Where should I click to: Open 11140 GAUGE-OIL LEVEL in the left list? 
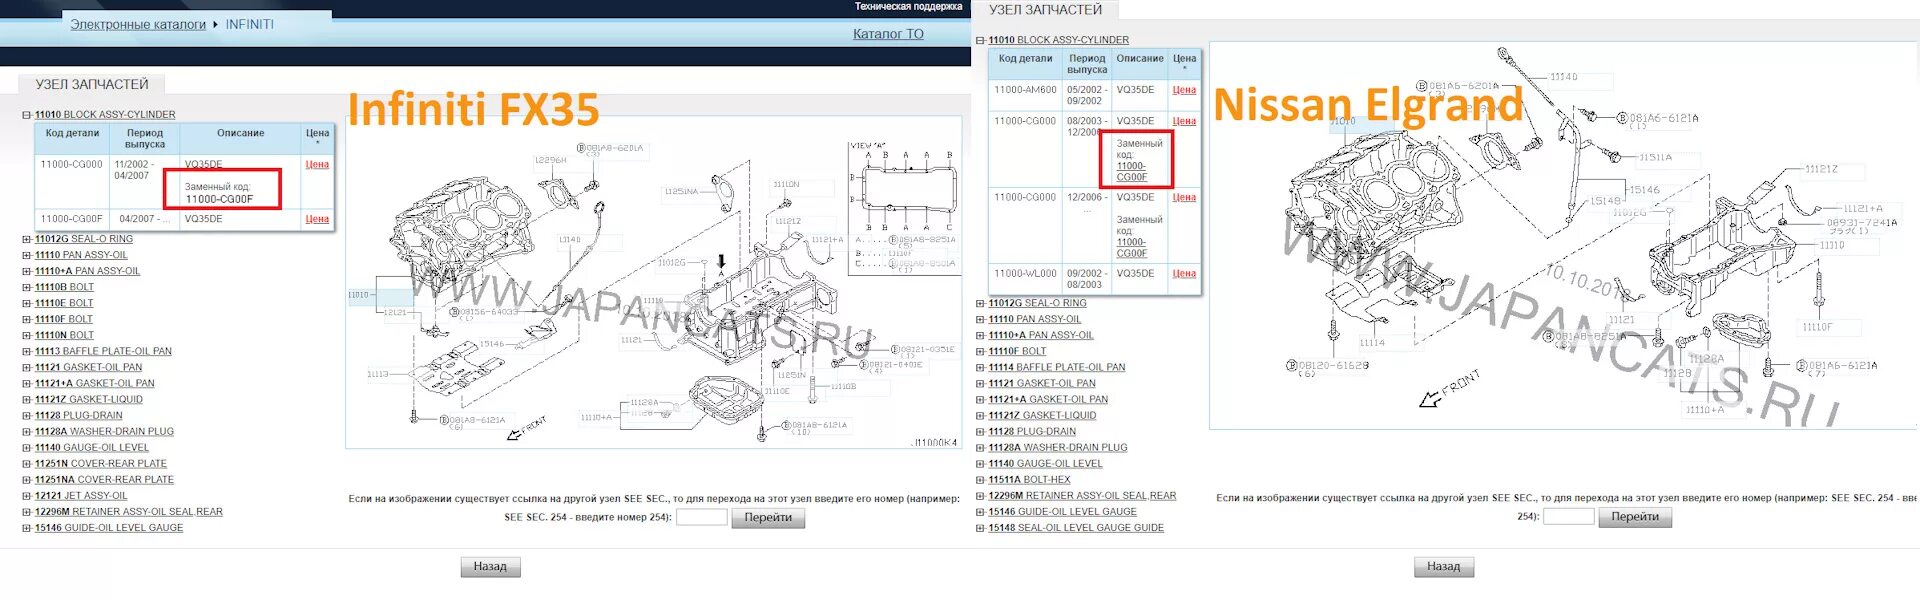point(92,447)
